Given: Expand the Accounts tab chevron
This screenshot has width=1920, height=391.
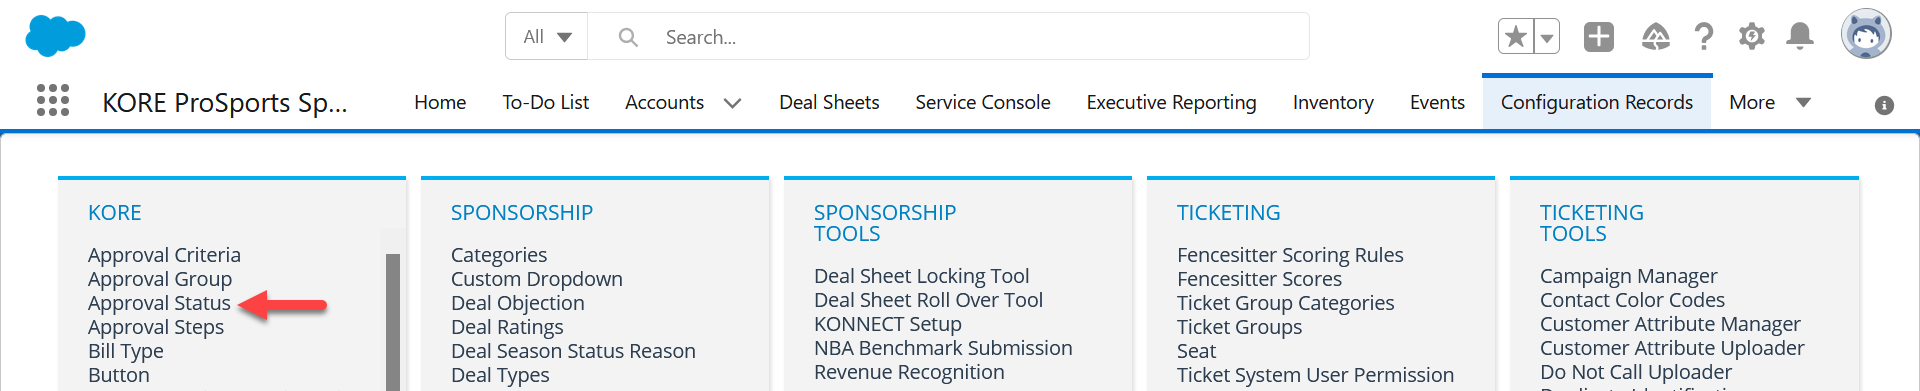Looking at the screenshot, I should [x=732, y=103].
